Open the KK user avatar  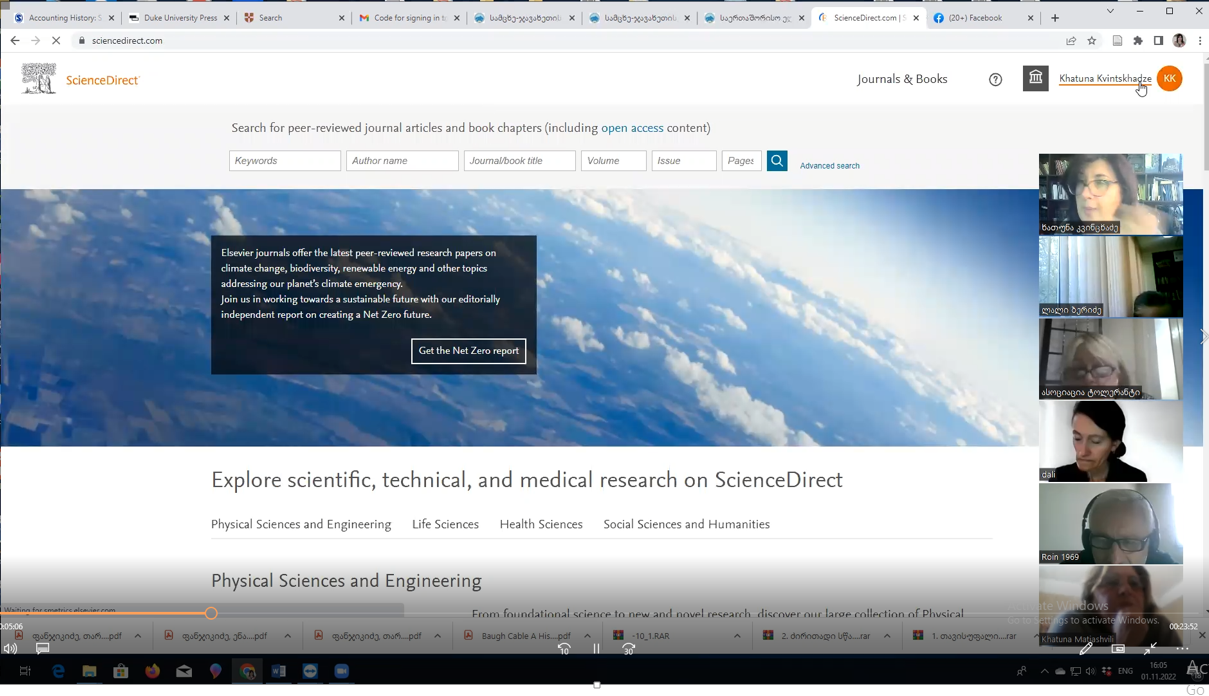click(x=1169, y=79)
